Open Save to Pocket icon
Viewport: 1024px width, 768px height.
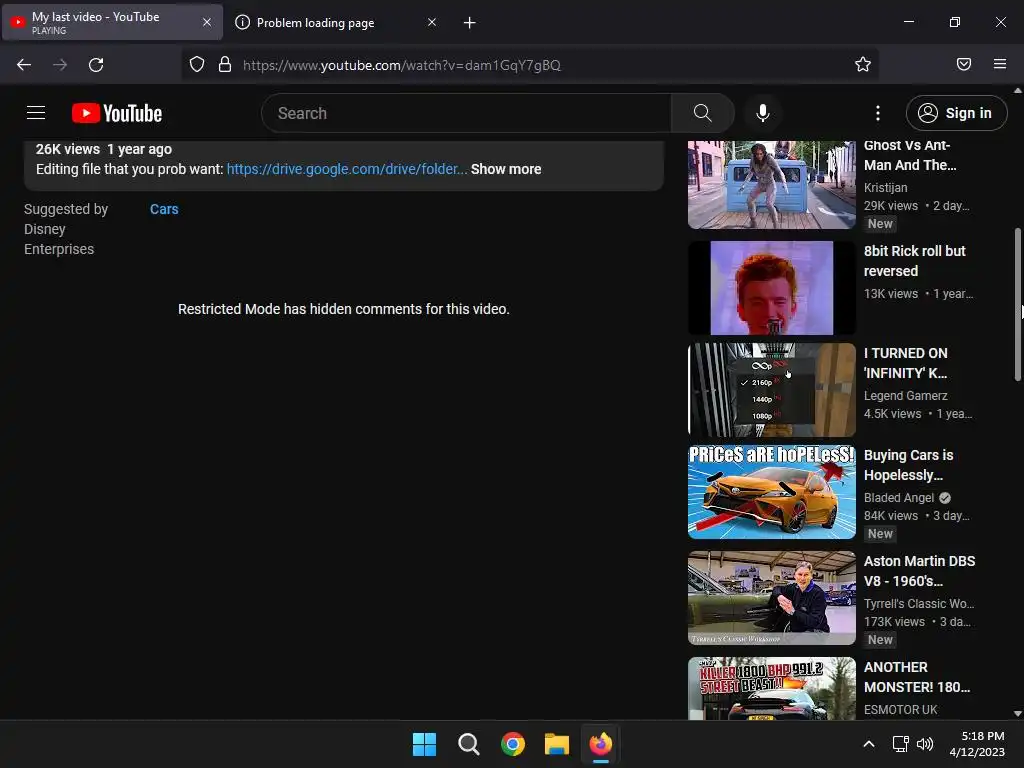(x=963, y=64)
